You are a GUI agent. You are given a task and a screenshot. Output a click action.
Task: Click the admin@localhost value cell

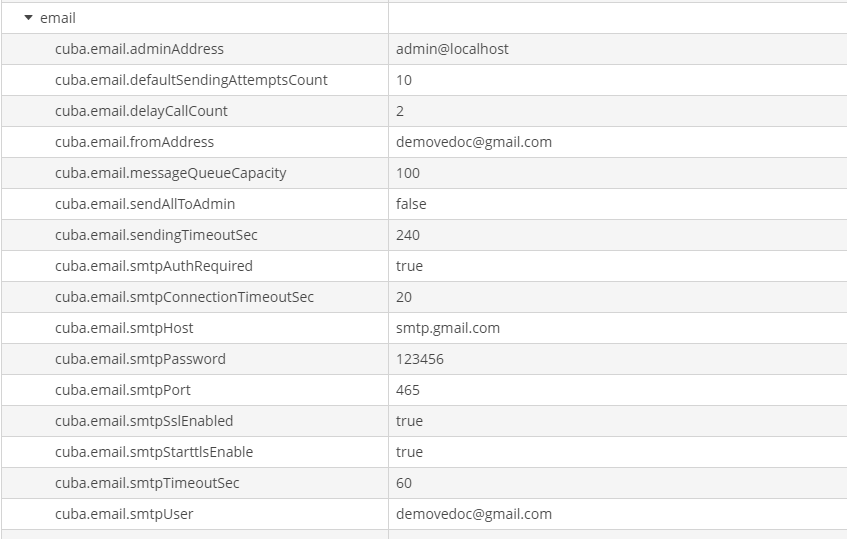coord(452,49)
